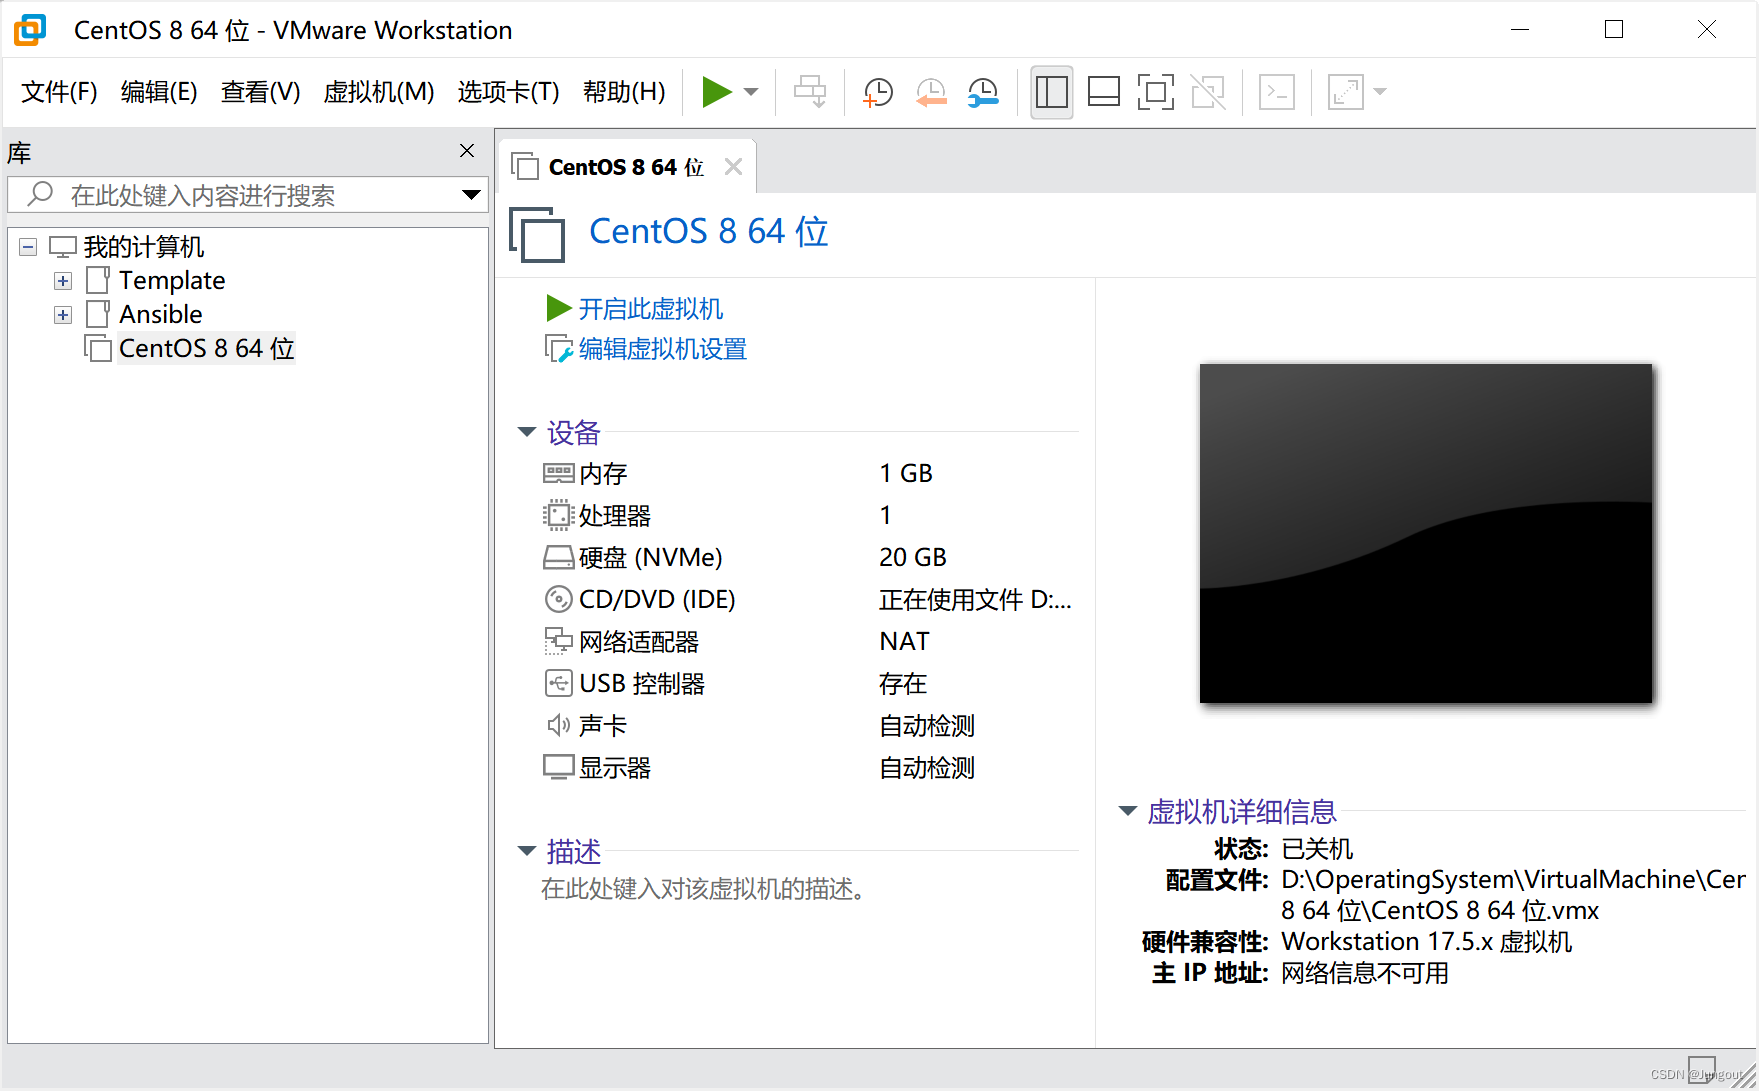Select Ansible in library tree

click(161, 315)
